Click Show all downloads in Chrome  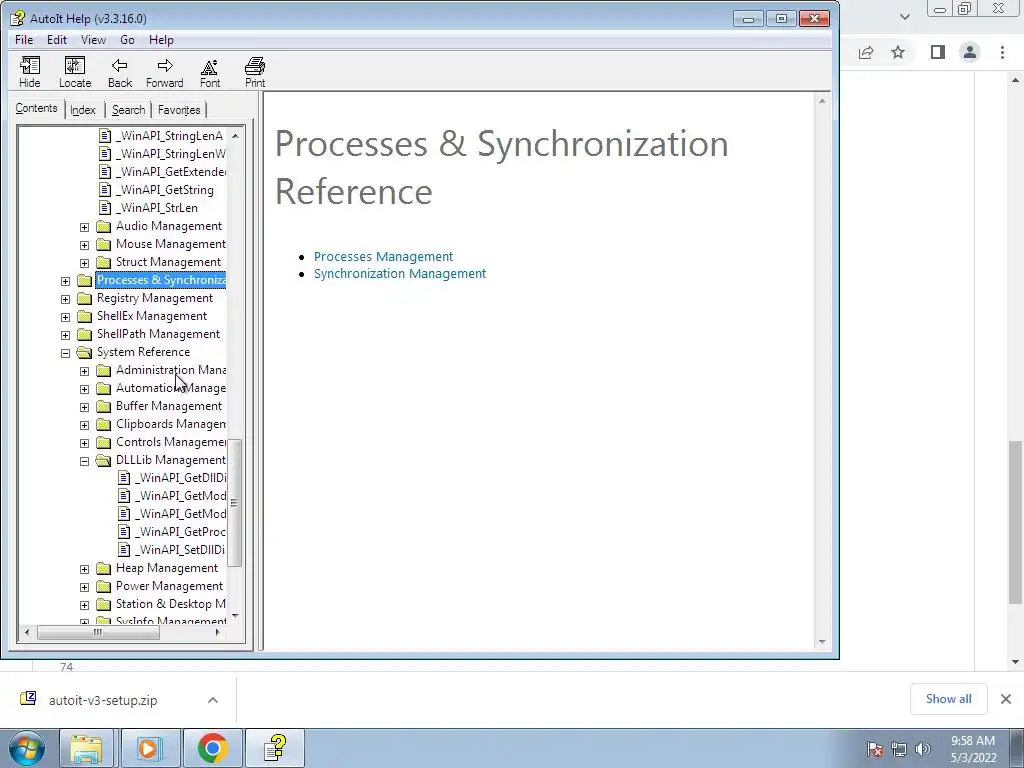click(x=948, y=699)
